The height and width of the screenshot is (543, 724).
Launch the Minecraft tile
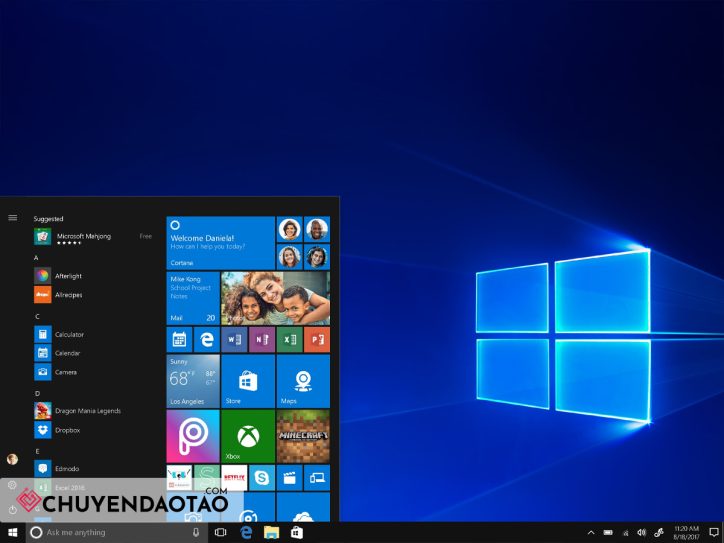303,437
